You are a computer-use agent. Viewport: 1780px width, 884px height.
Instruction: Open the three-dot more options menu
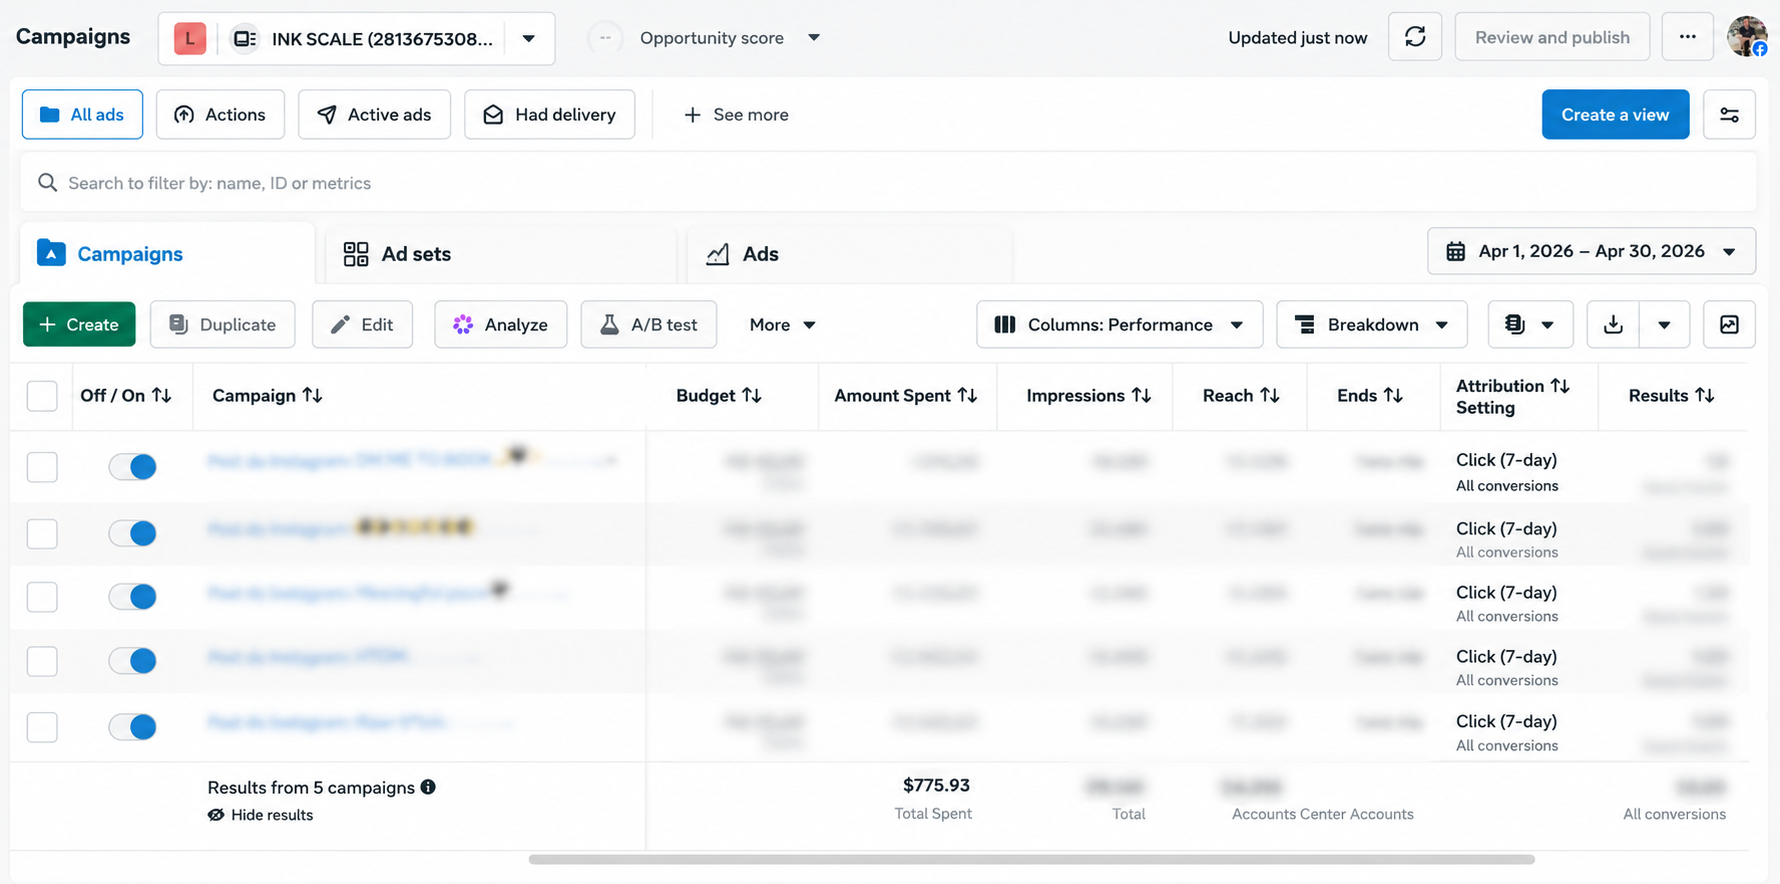(x=1688, y=37)
